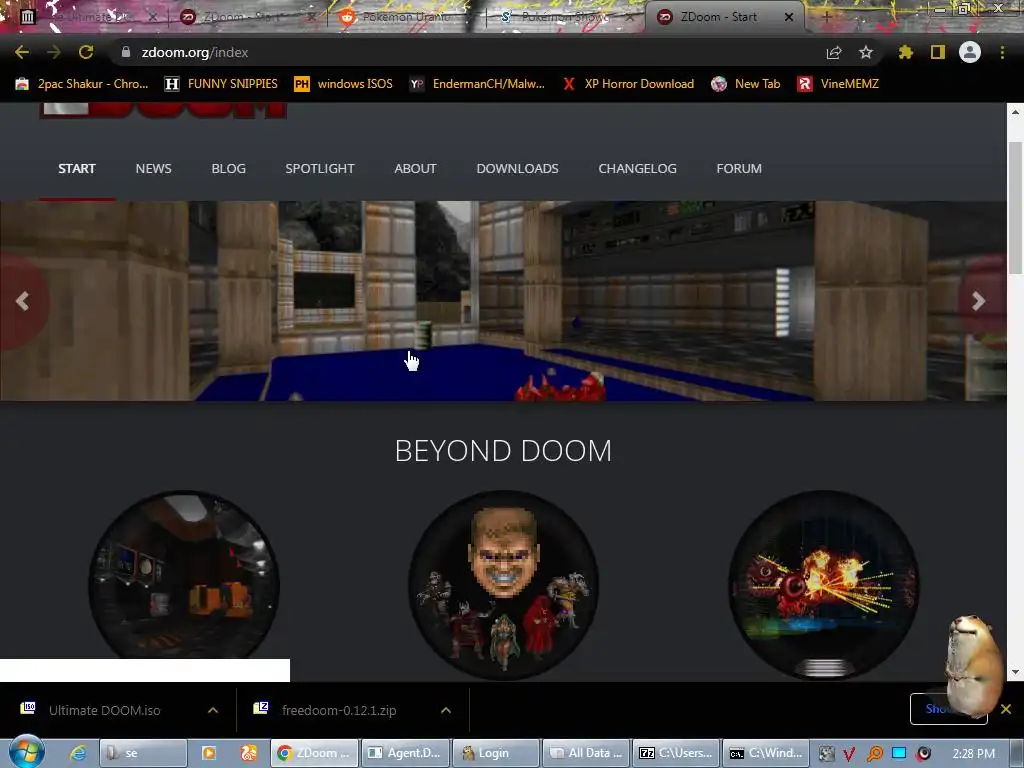Click the scrollbar down arrow
This screenshot has width=1024, height=768.
point(1015,672)
